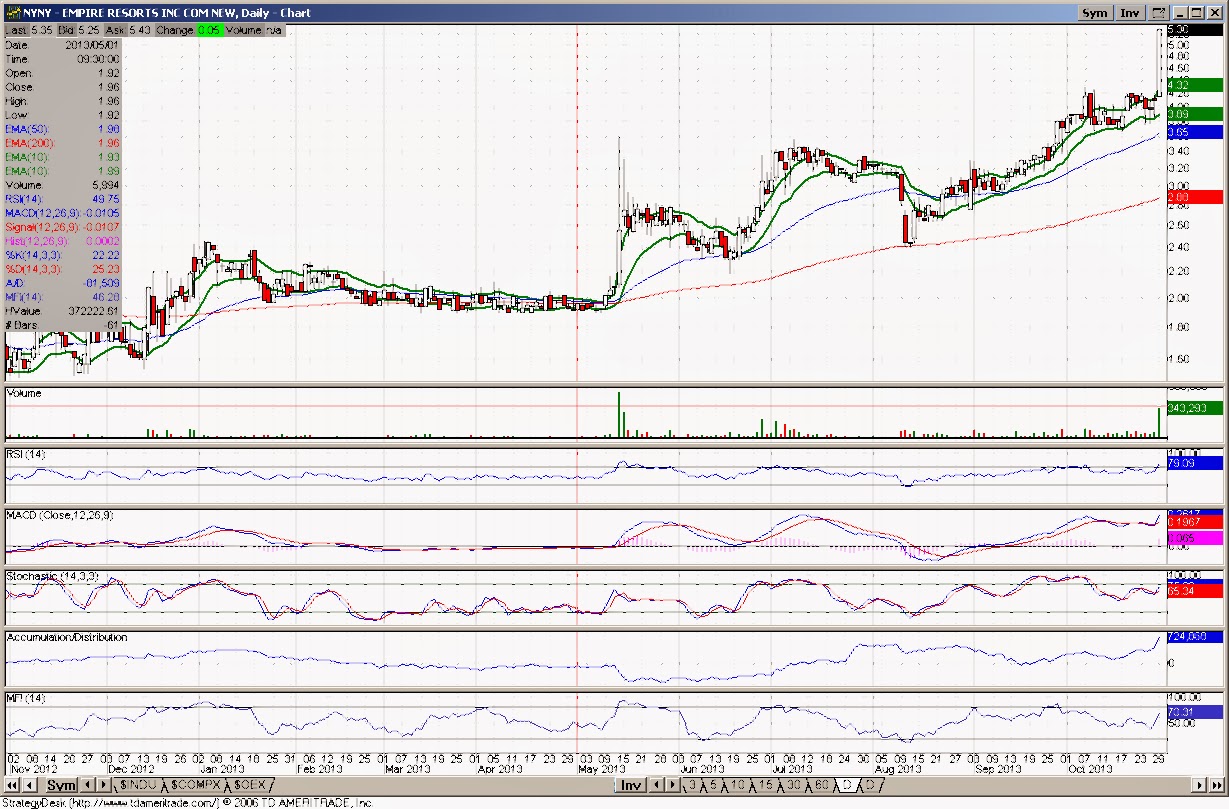This screenshot has width=1229, height=809.
Task: Click the chart application icon in the title bar
Action: coord(13,13)
